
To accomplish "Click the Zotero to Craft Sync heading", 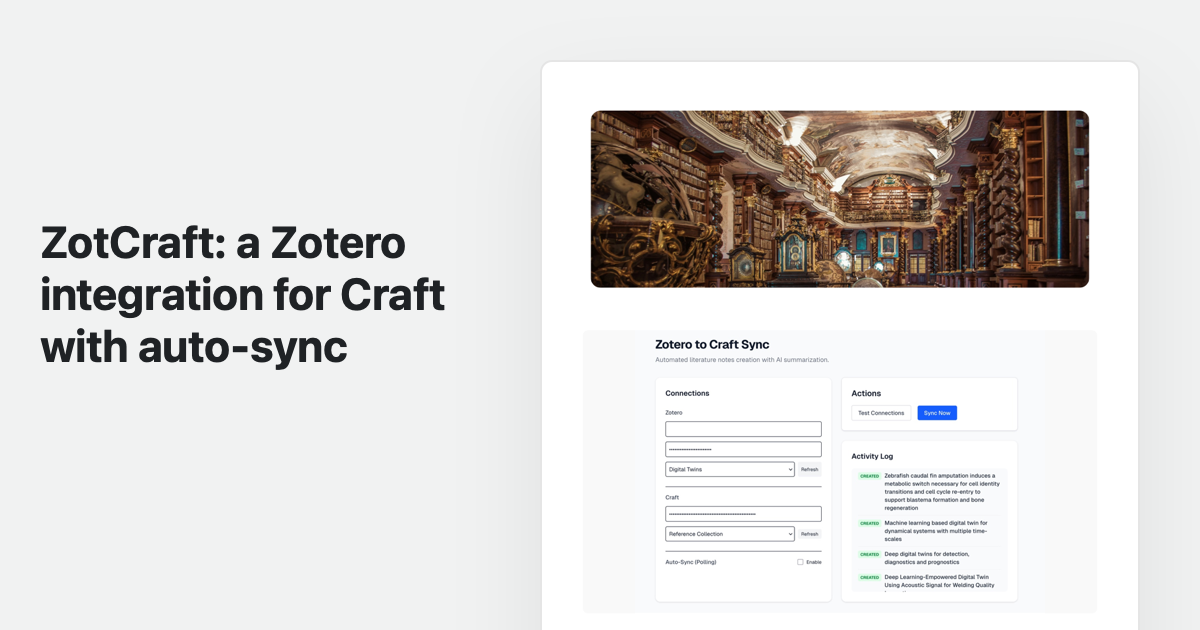I will (712, 344).
